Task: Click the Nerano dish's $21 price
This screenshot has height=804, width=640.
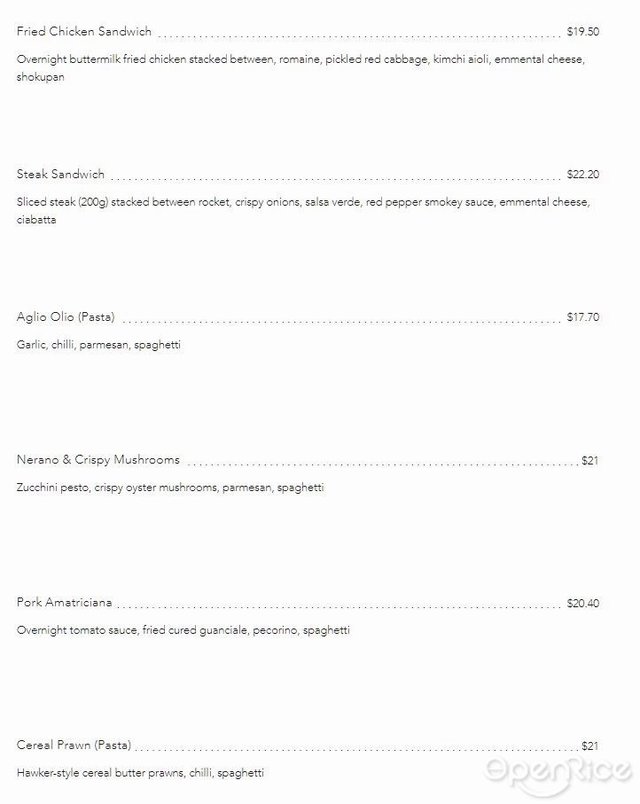Action: (590, 461)
